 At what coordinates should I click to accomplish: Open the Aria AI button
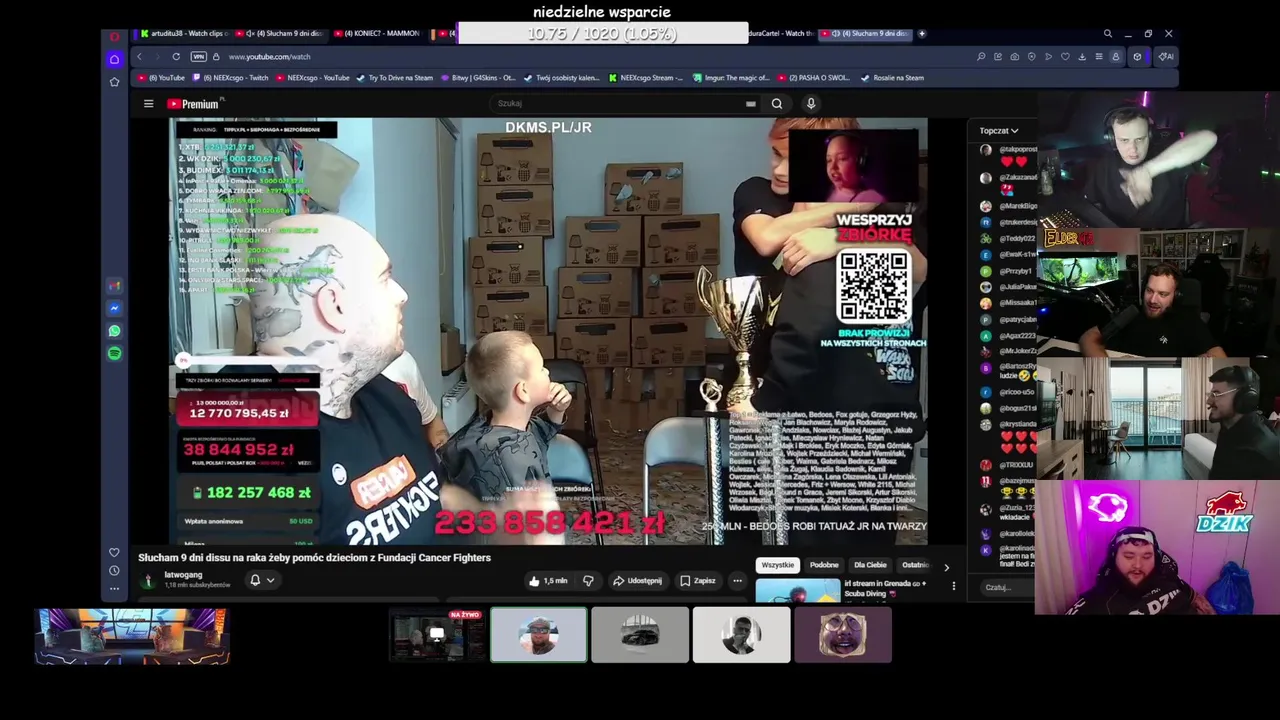click(1166, 57)
